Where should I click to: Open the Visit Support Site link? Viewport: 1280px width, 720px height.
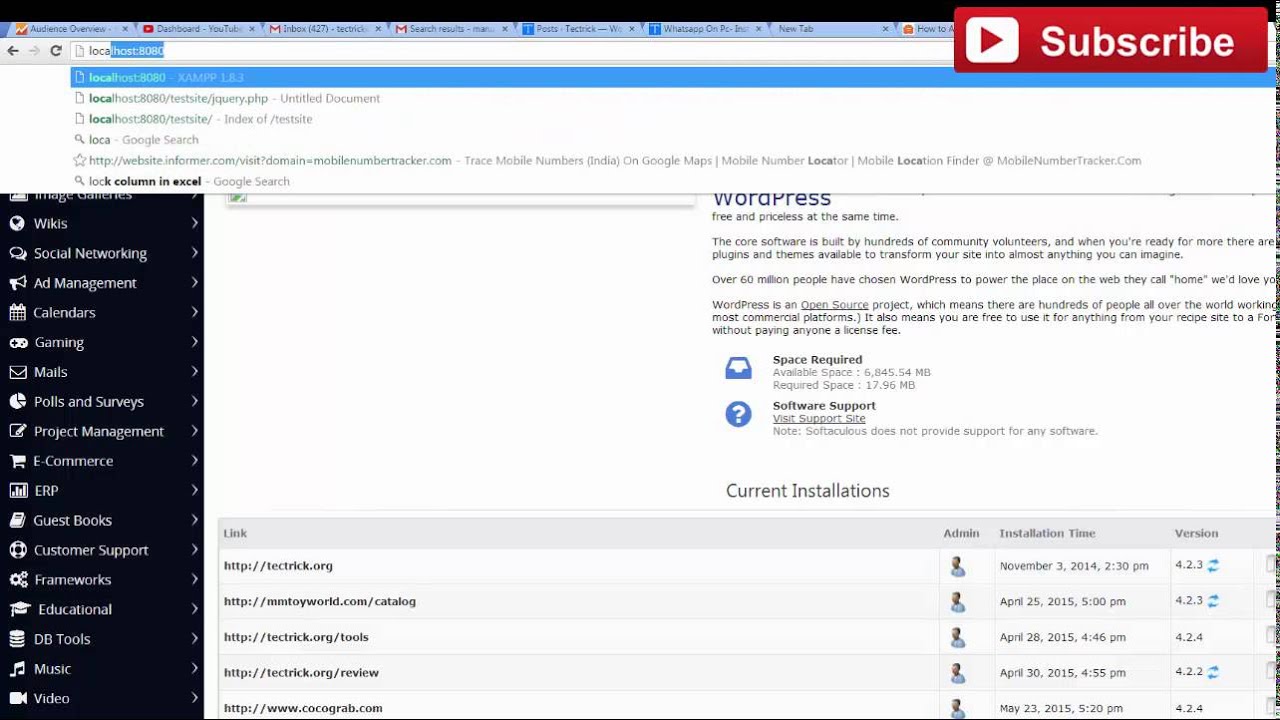pyautogui.click(x=819, y=418)
